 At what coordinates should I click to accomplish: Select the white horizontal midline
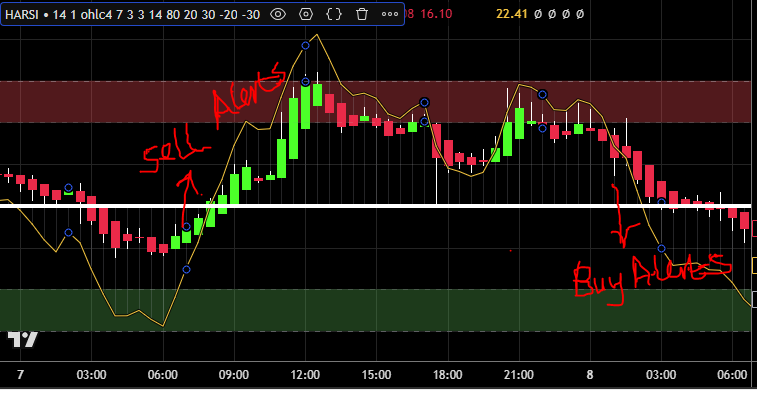376,206
